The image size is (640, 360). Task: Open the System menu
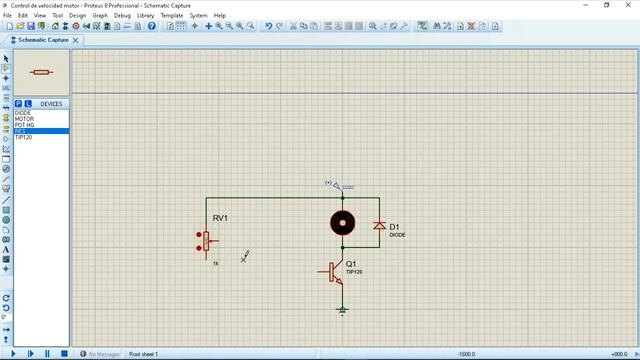pyautogui.click(x=198, y=16)
